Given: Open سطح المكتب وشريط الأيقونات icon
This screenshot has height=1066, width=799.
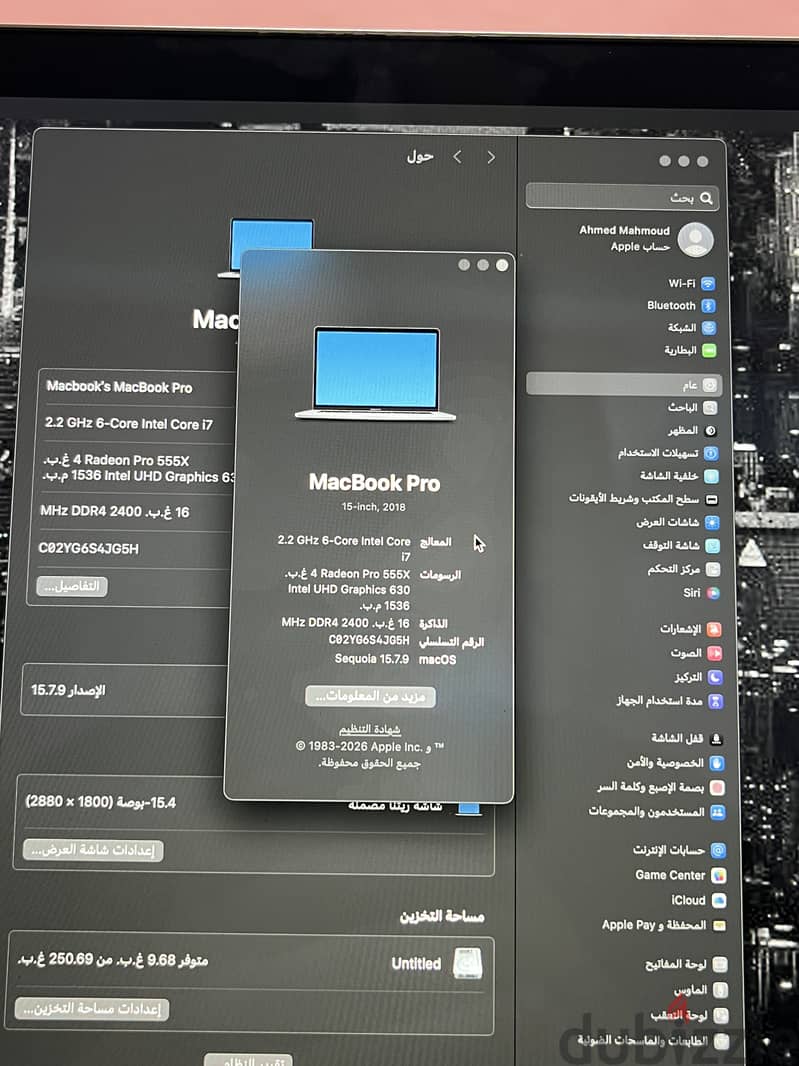Looking at the screenshot, I should [x=711, y=500].
